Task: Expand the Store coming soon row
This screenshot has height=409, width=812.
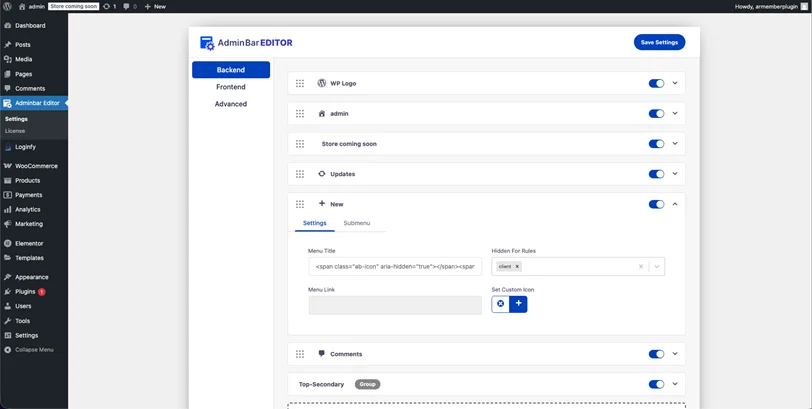Action: tap(675, 144)
